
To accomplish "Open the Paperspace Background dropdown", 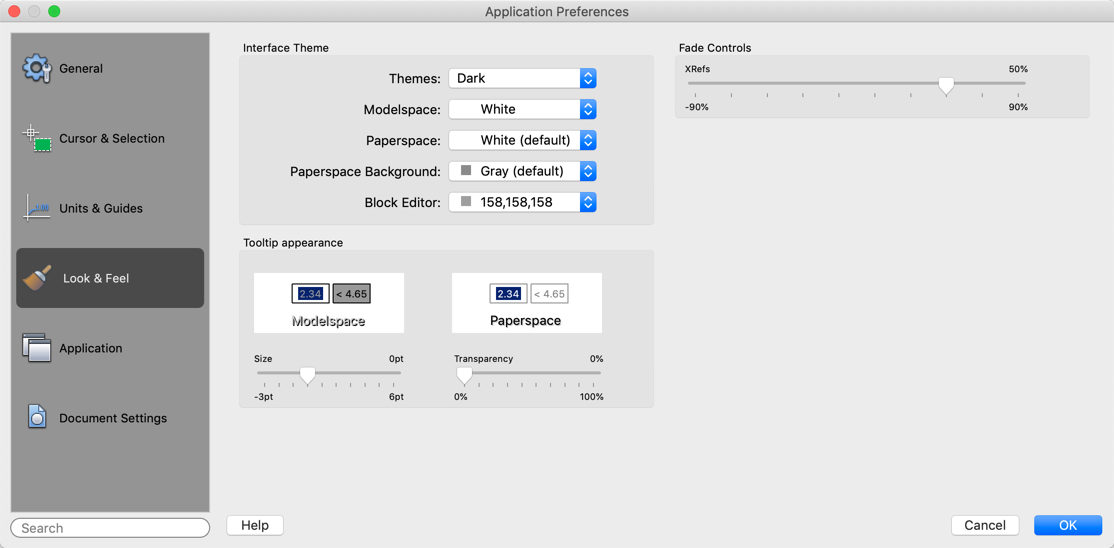I will tap(522, 171).
